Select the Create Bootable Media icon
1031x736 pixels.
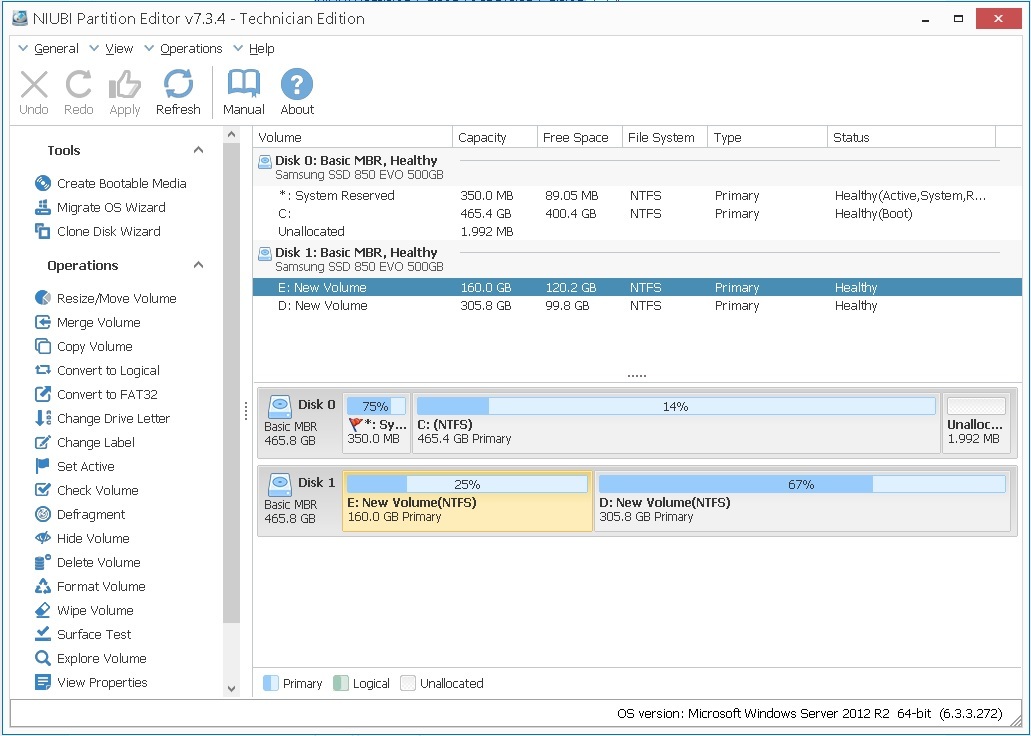43,183
